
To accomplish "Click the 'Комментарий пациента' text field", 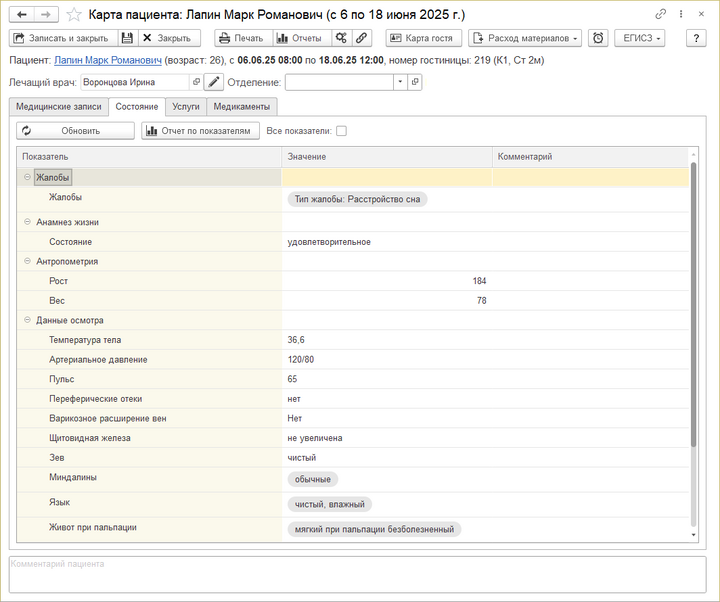I will coord(358,575).
